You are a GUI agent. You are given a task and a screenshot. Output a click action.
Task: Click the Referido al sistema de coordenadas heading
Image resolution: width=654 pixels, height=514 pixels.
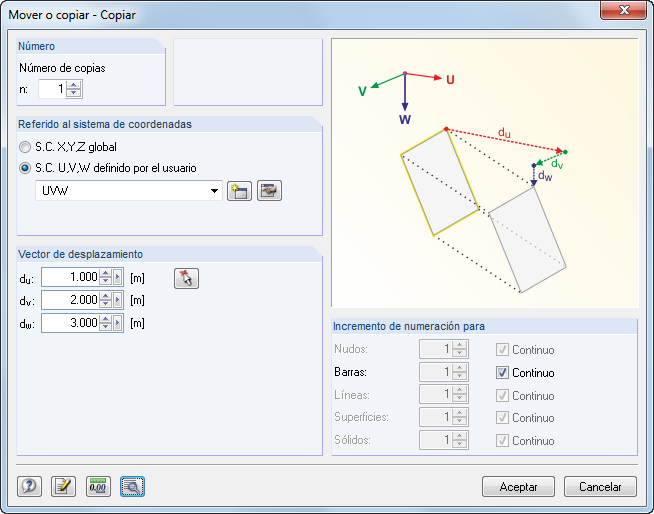(105, 124)
